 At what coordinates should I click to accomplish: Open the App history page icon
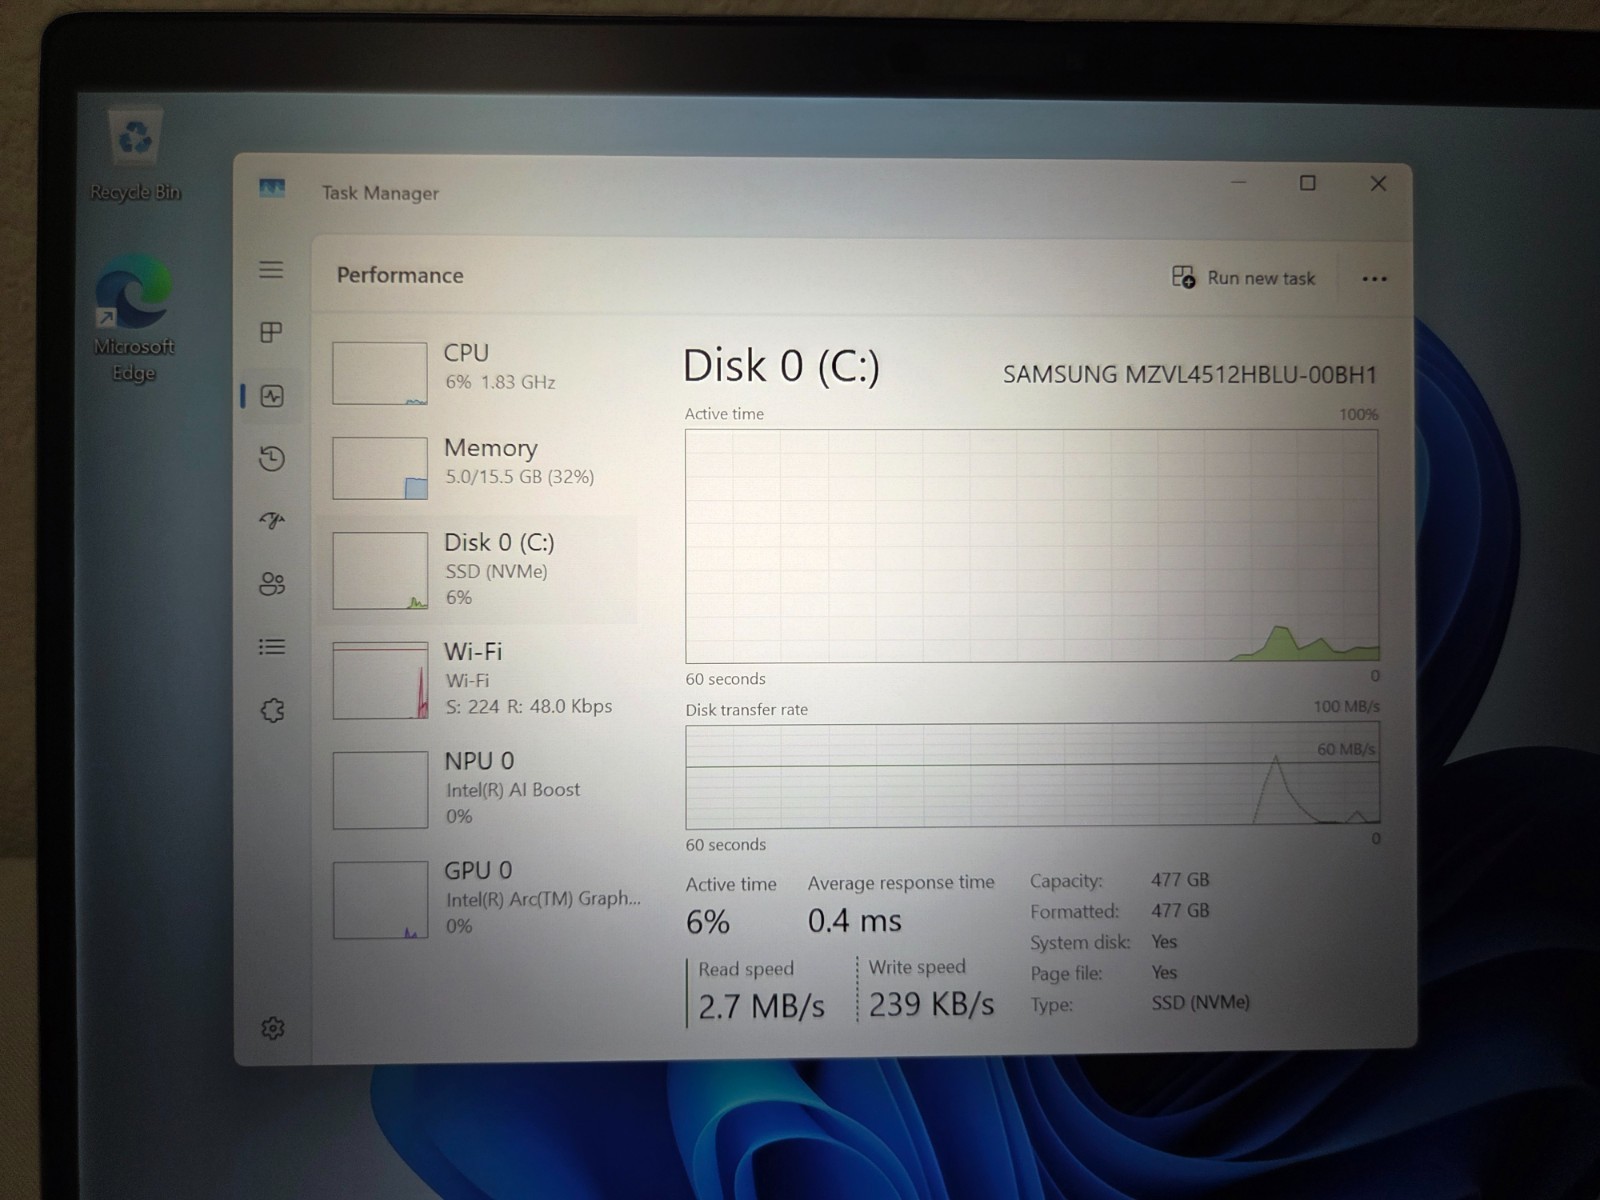tap(271, 459)
